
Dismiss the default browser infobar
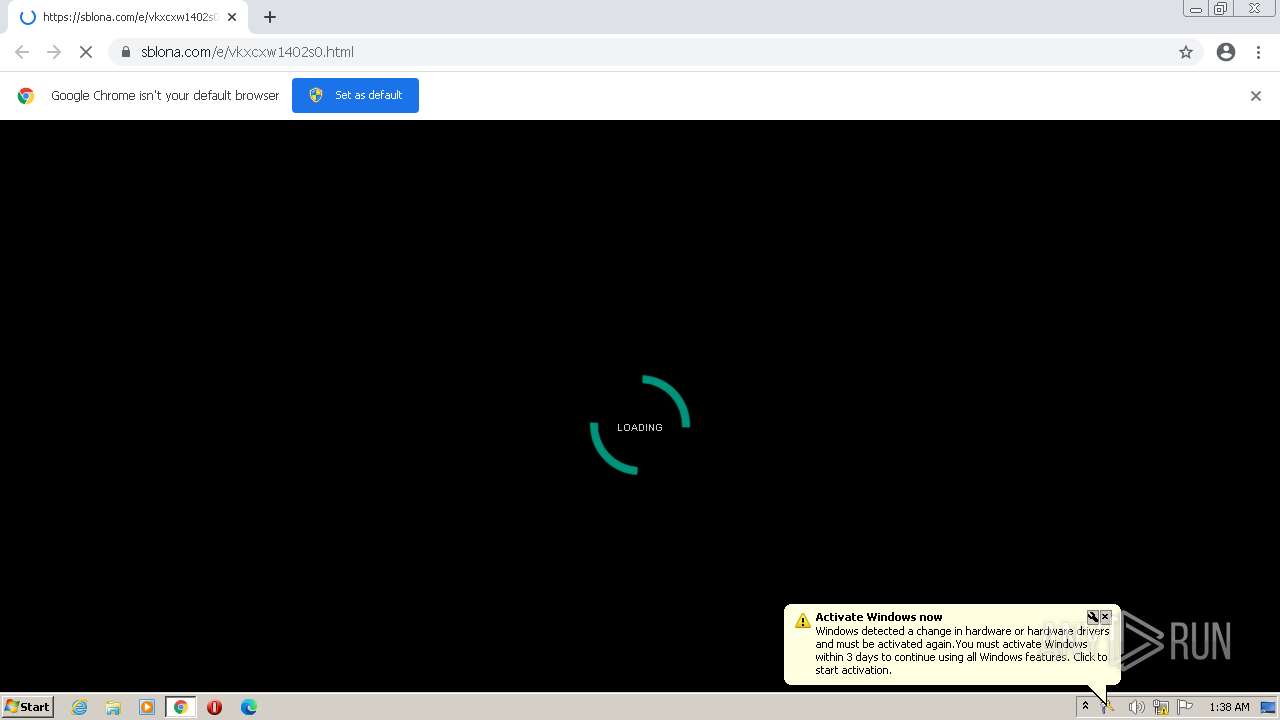(x=1256, y=96)
